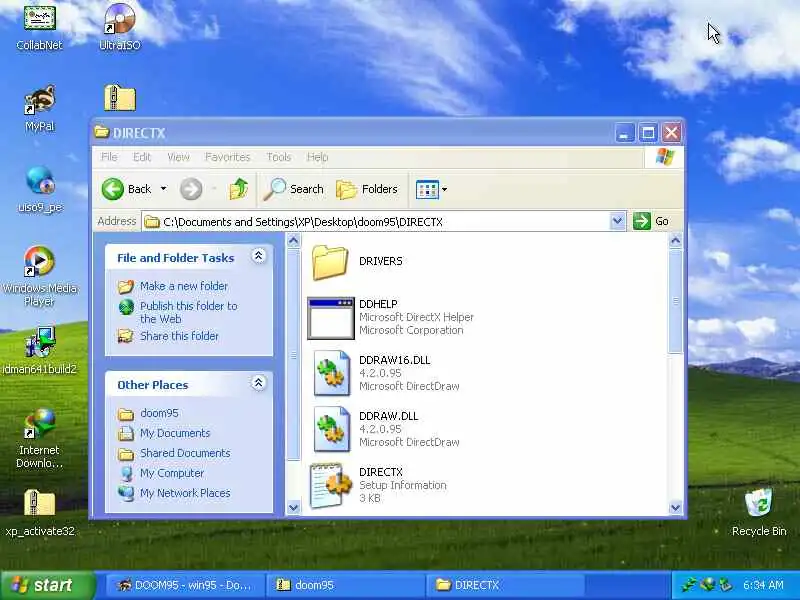Viewport: 800px width, 600px height.
Task: Click the file list scrollbar thumb
Action: pyautogui.click(x=676, y=300)
